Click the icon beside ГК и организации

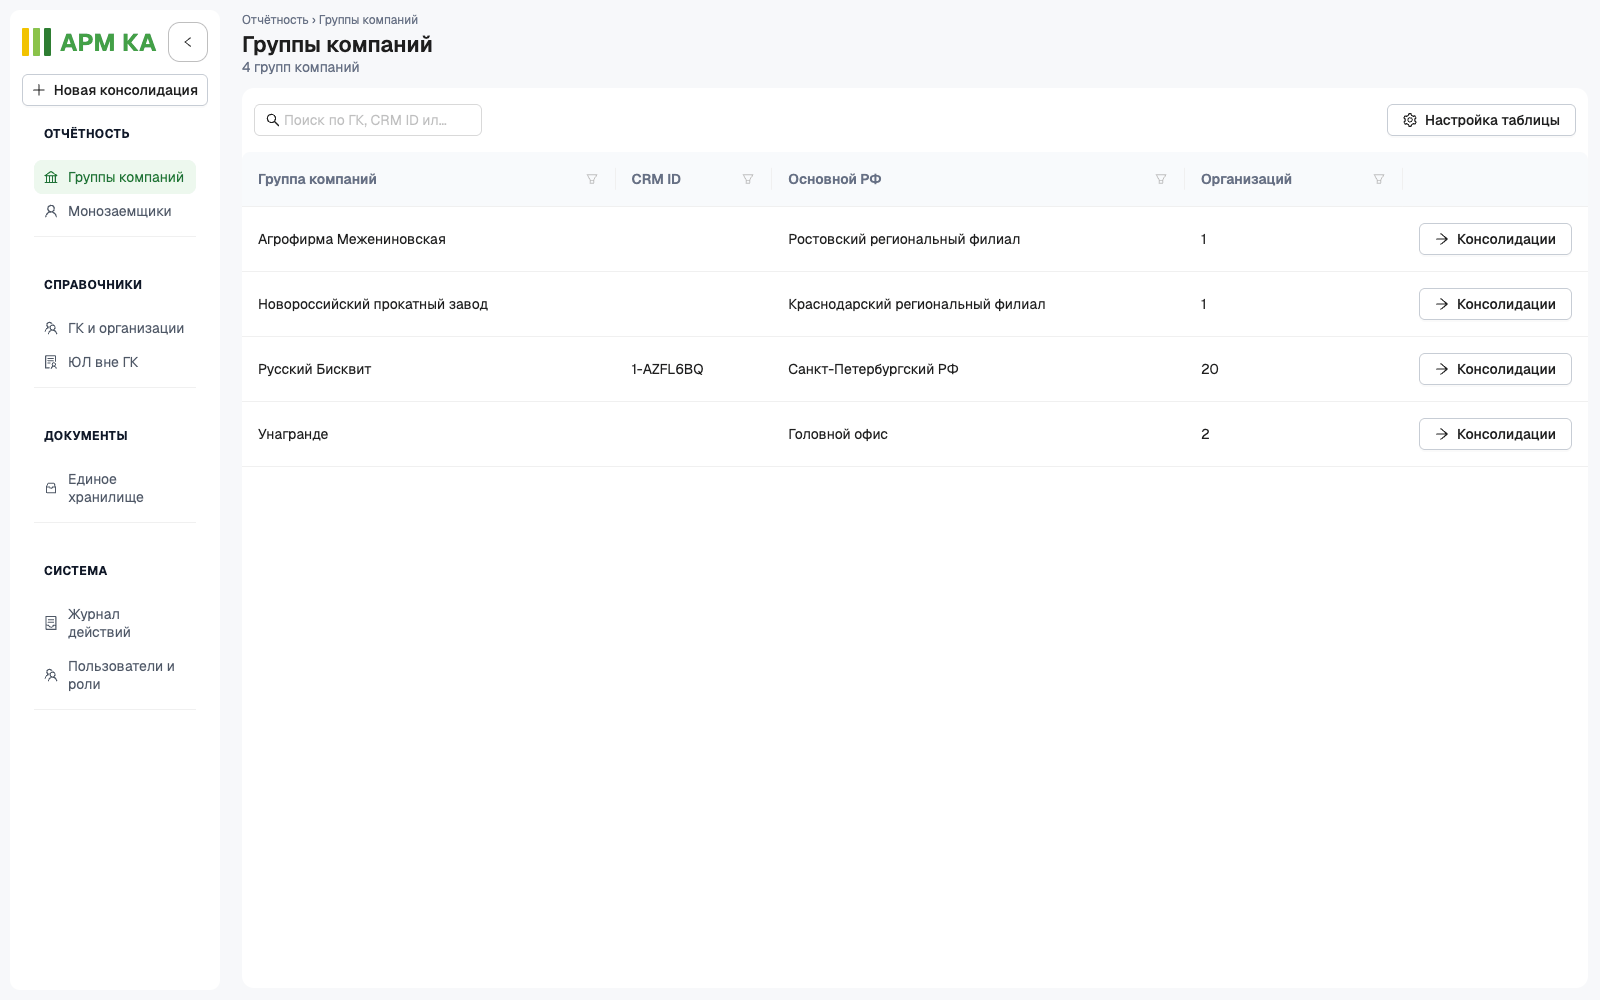(x=51, y=328)
